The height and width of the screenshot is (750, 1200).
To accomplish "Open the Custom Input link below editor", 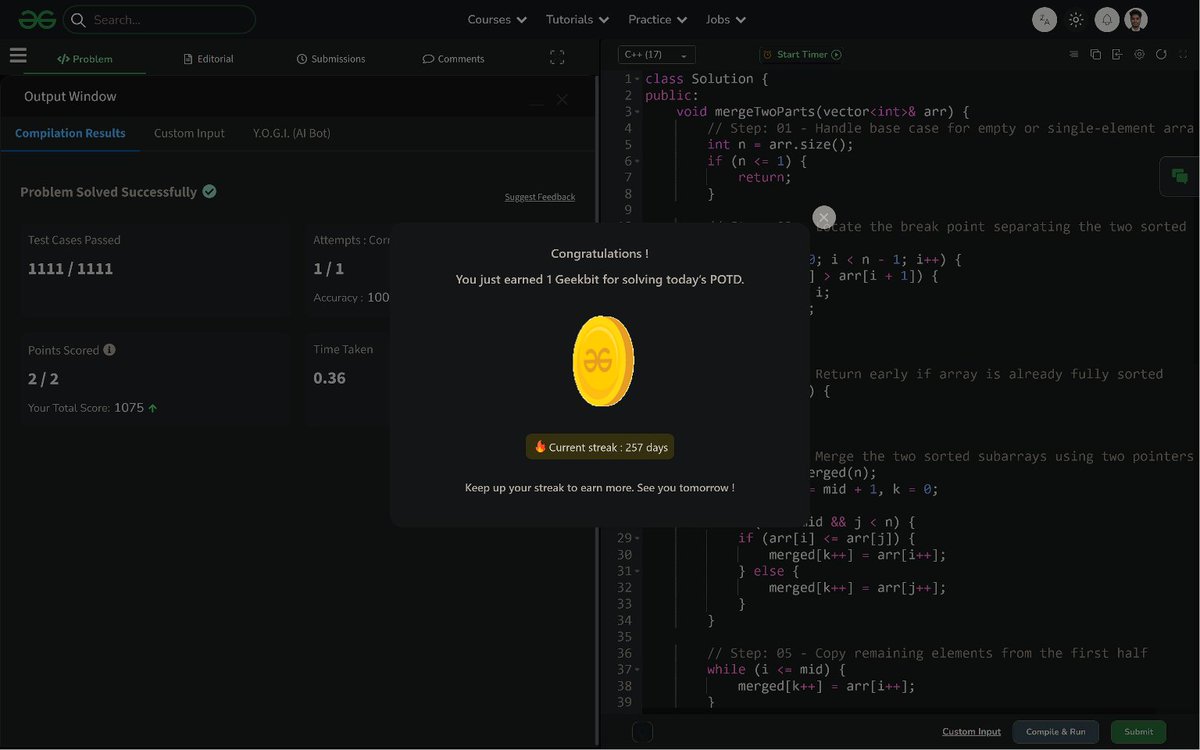I will coord(971,732).
